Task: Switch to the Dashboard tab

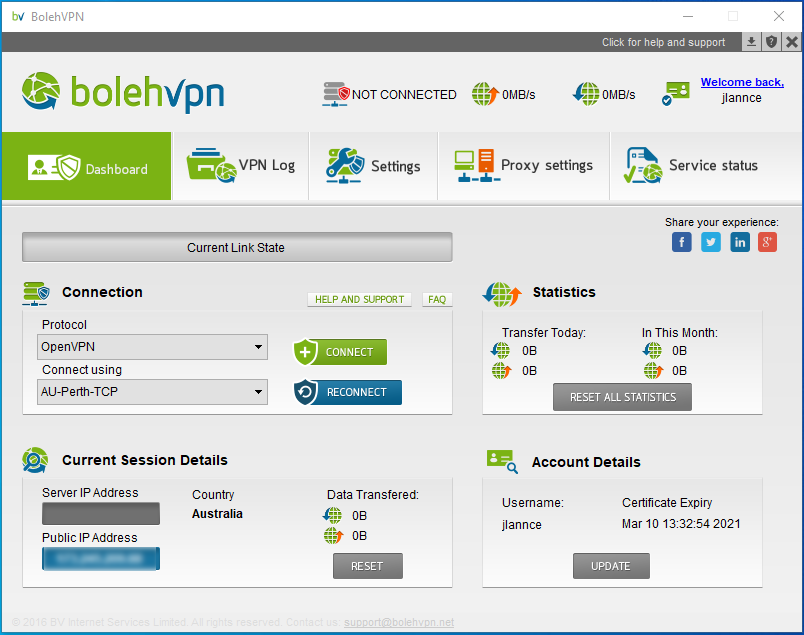Action: click(87, 166)
